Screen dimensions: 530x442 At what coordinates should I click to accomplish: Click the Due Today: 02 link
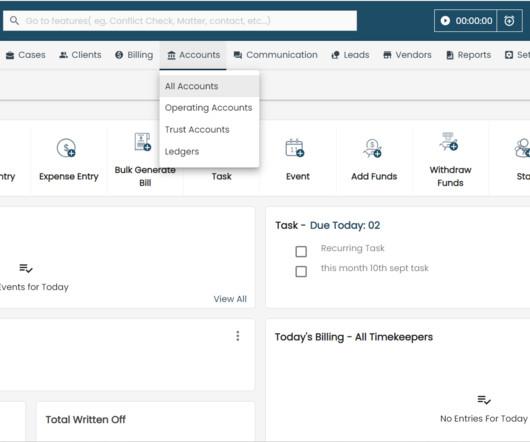(345, 225)
